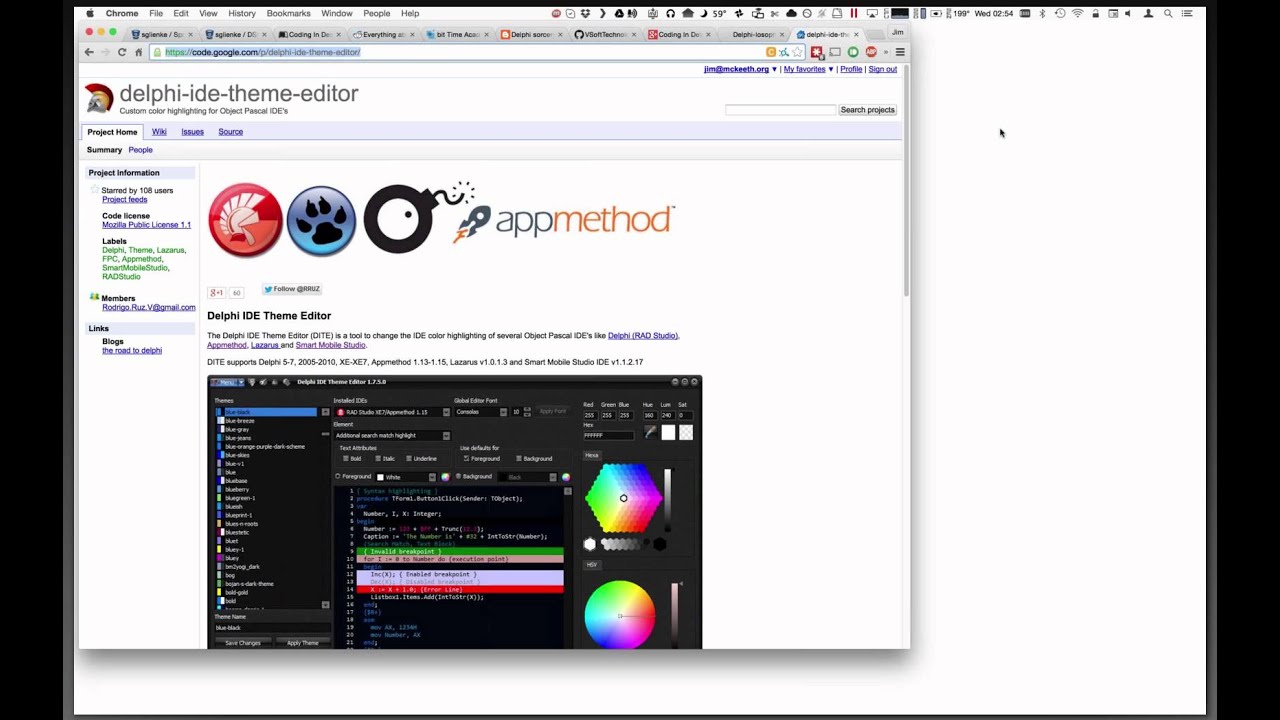Click the Chrome forward arrow
The width and height of the screenshot is (1280, 720).
[x=105, y=52]
